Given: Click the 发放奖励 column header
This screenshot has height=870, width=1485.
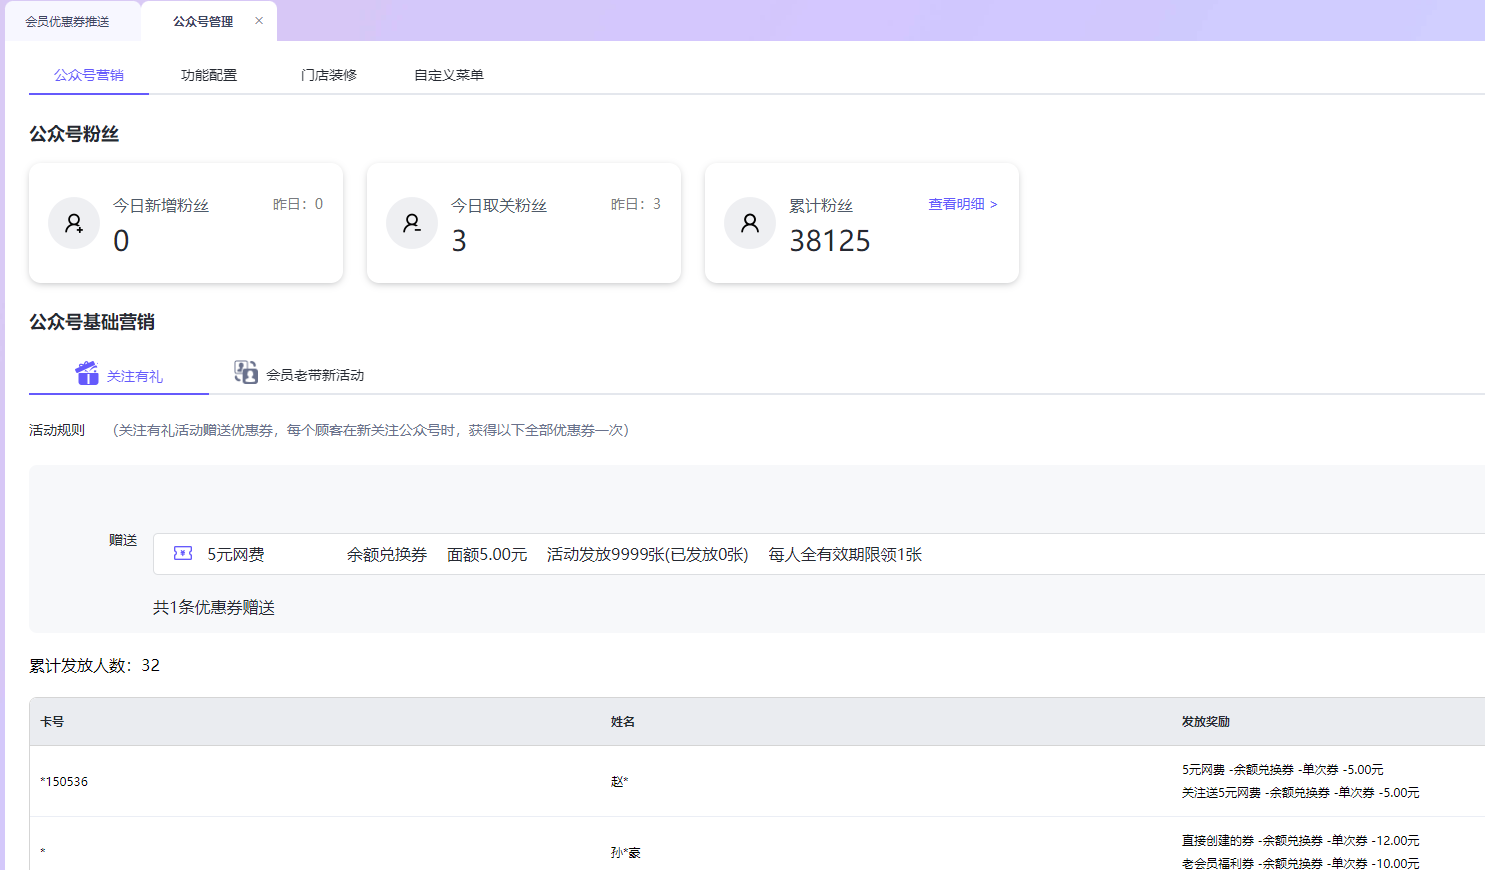Looking at the screenshot, I should [x=1205, y=721].
